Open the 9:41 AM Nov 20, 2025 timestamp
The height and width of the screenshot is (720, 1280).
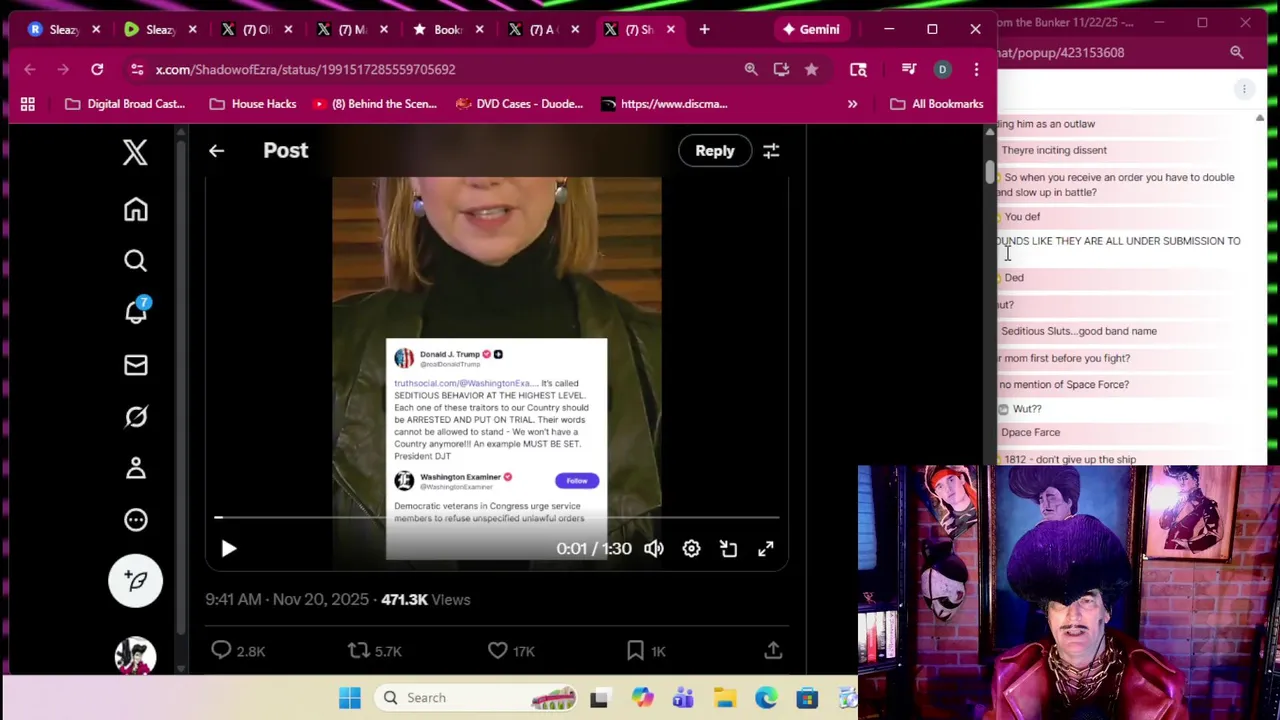[x=287, y=600]
